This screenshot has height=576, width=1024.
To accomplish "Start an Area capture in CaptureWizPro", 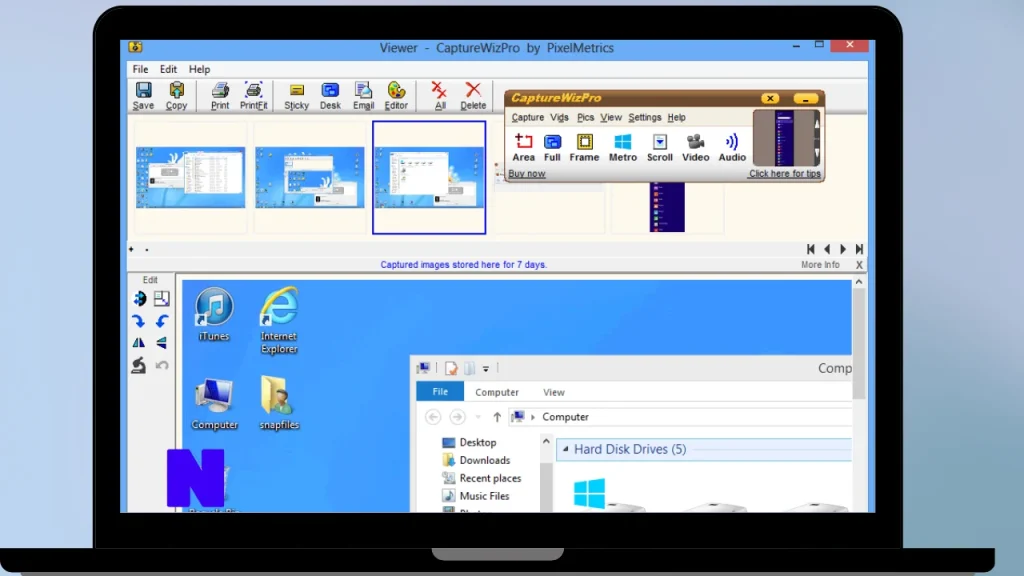I will (523, 148).
